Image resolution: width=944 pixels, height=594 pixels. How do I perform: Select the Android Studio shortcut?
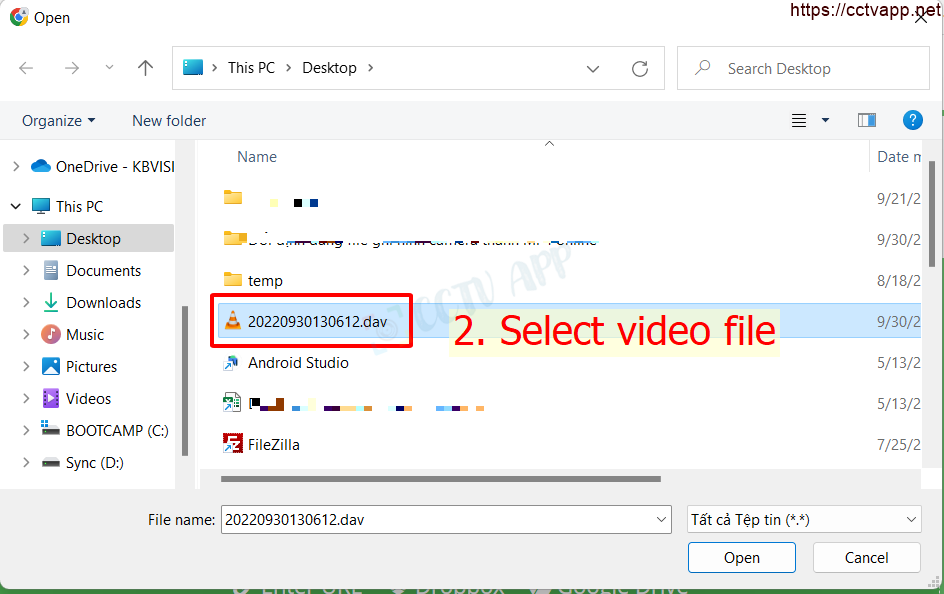tap(297, 363)
